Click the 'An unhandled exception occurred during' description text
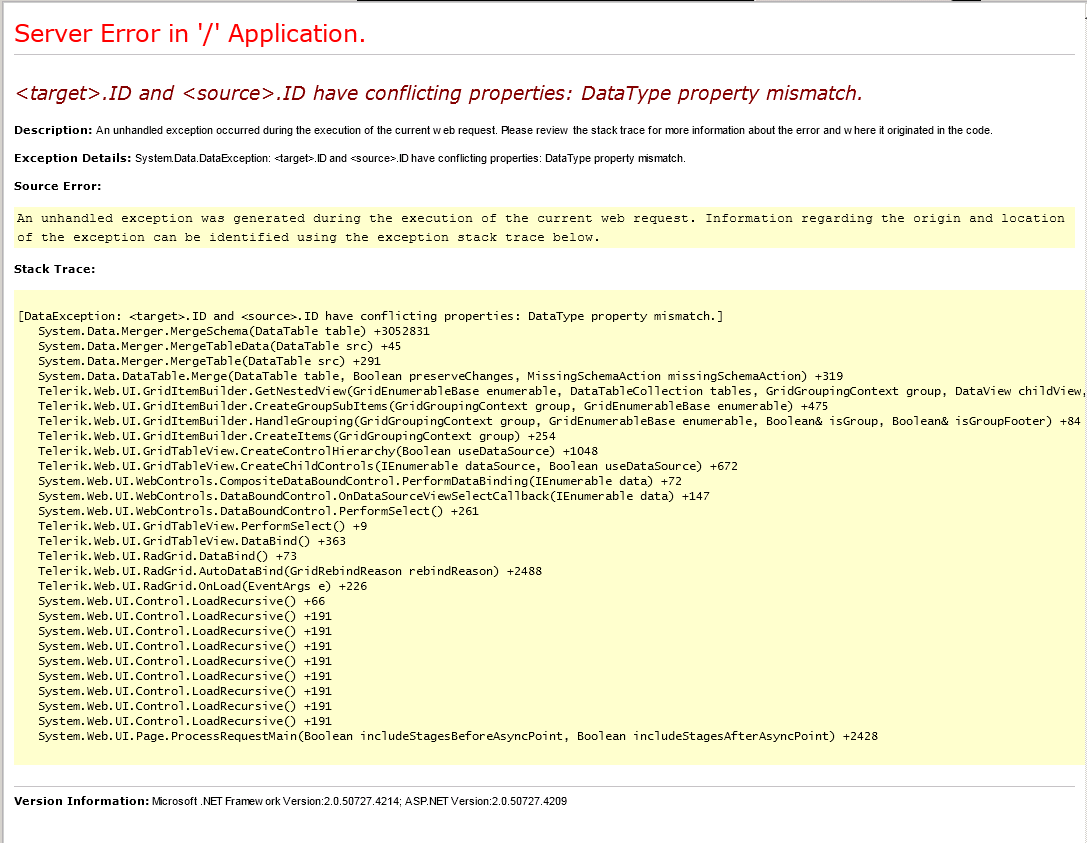This screenshot has width=1087, height=843. point(544,130)
